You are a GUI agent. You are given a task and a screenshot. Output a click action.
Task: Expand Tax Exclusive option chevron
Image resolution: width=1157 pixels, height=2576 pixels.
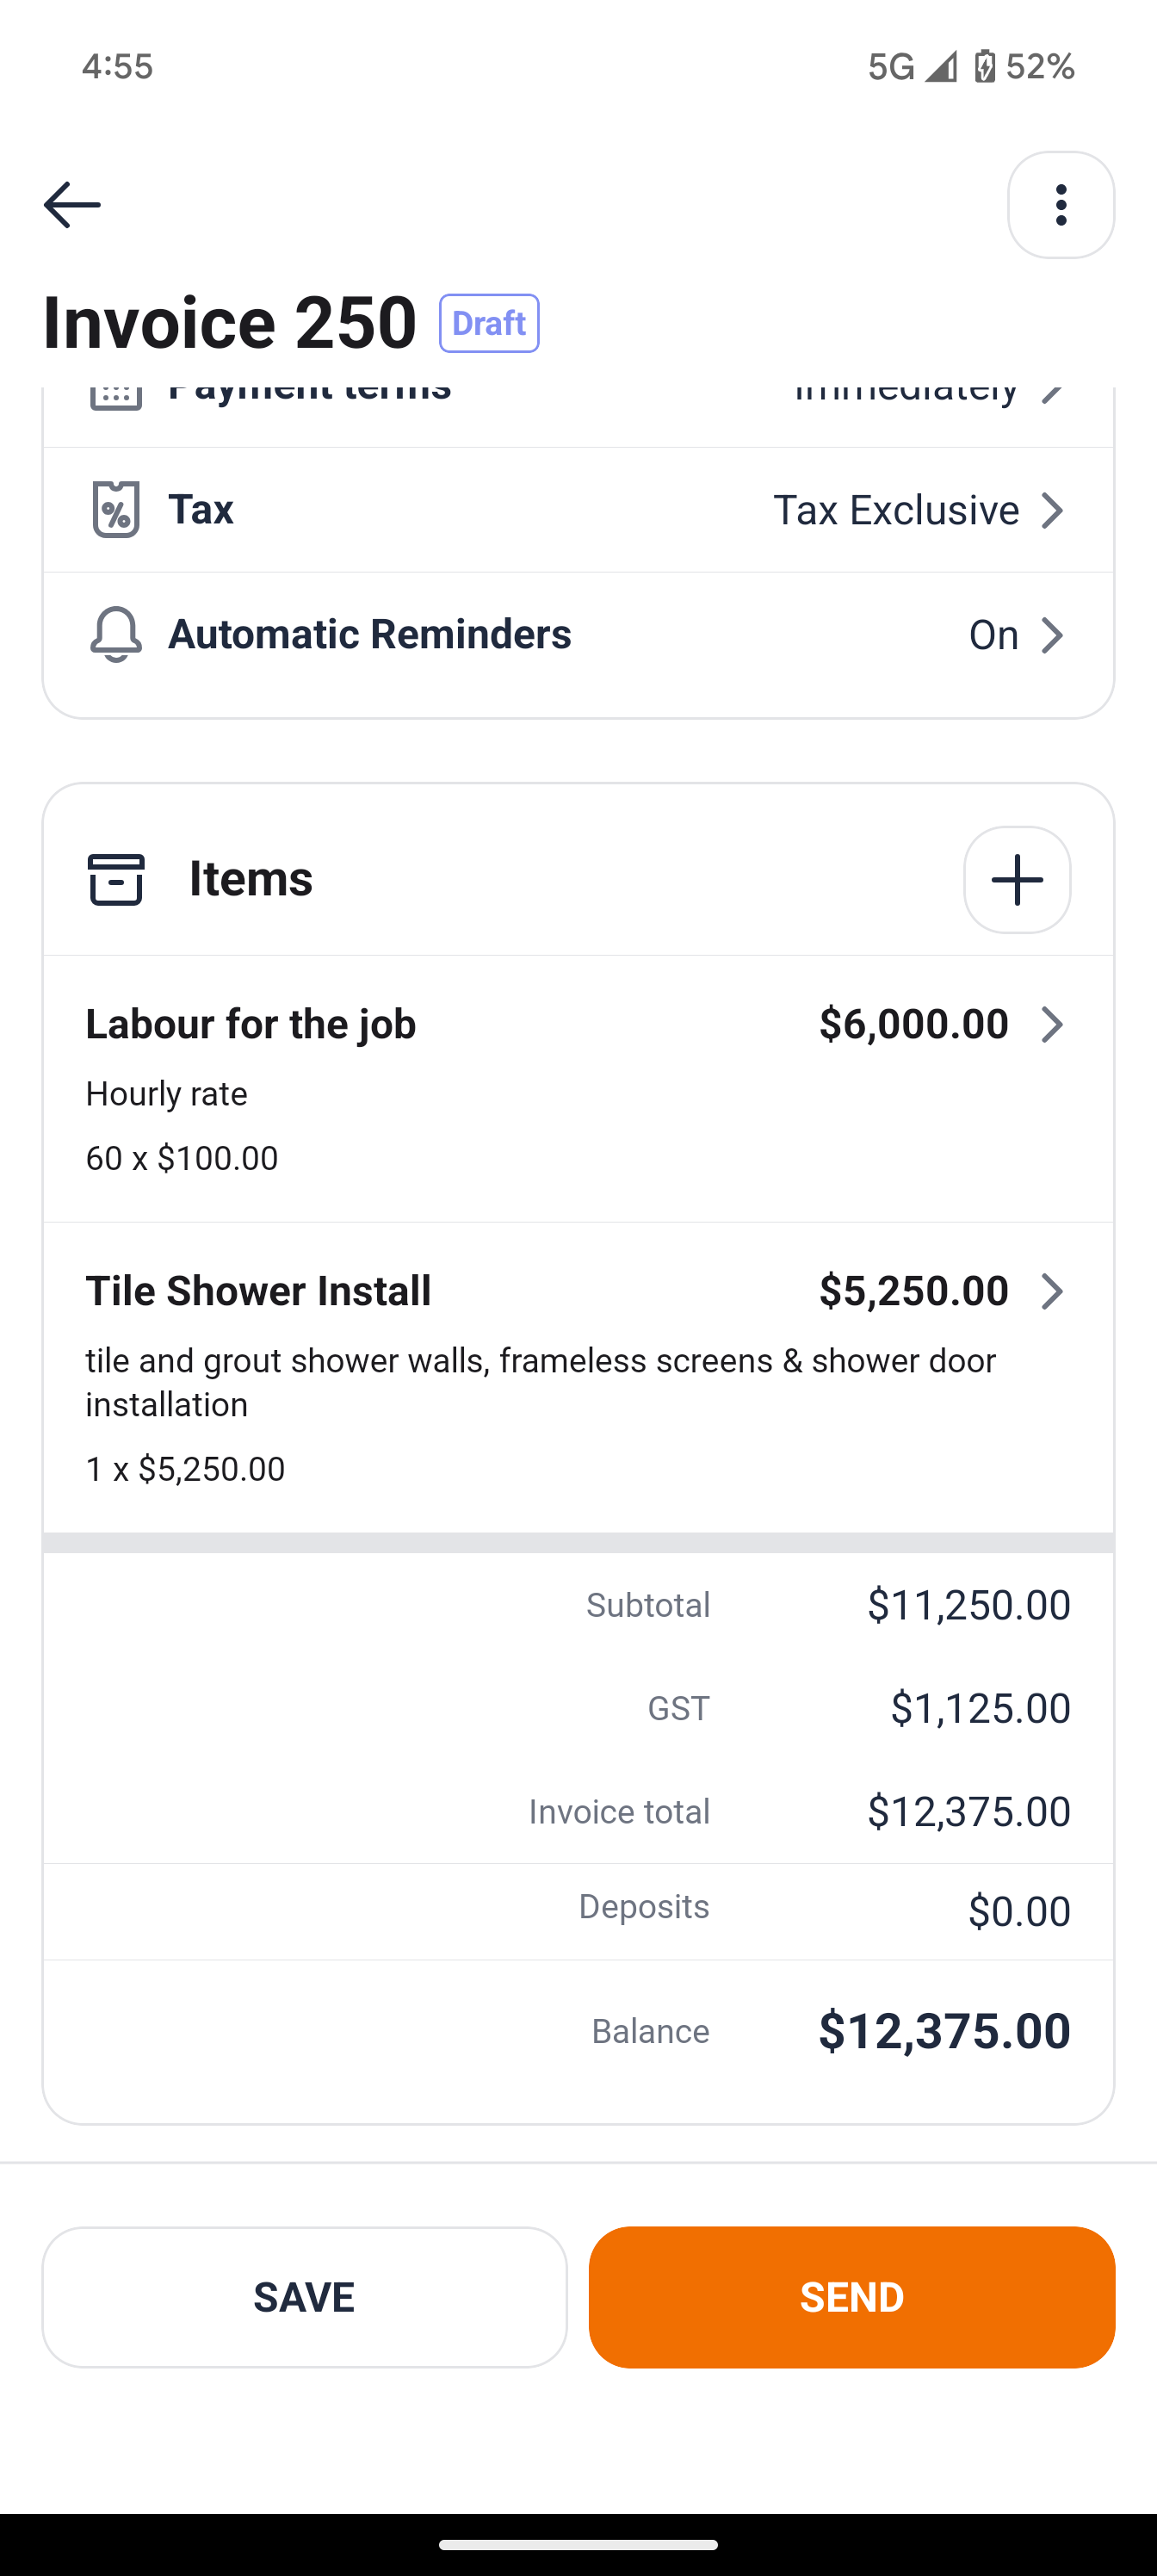pyautogui.click(x=1051, y=510)
